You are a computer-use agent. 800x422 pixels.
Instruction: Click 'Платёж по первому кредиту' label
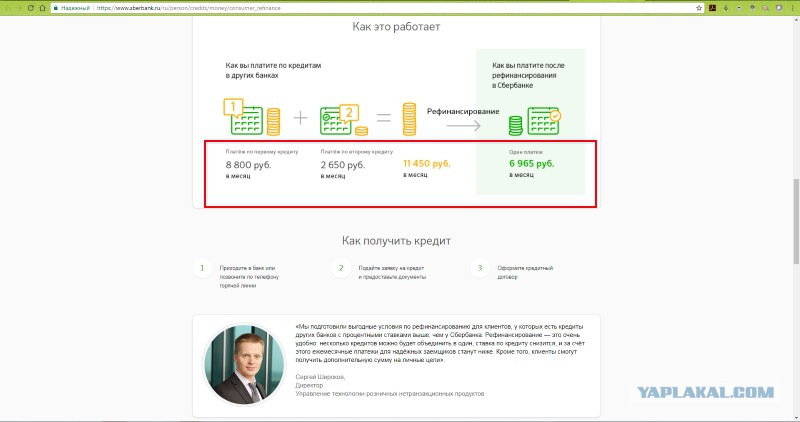click(262, 152)
